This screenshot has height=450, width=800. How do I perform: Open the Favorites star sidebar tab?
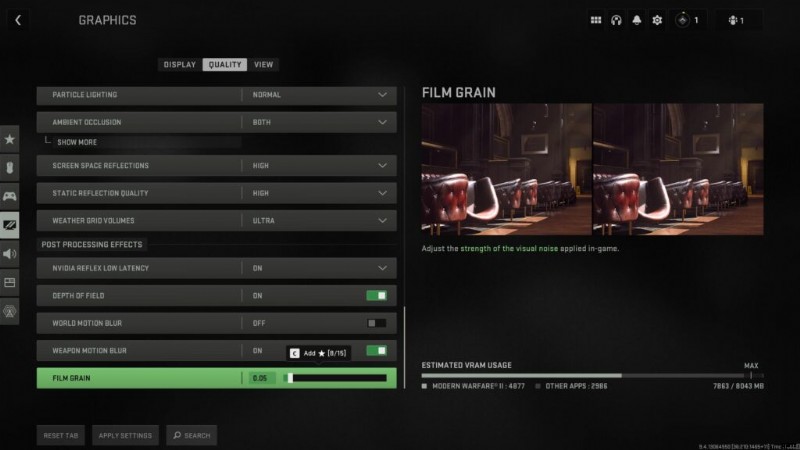[x=10, y=139]
